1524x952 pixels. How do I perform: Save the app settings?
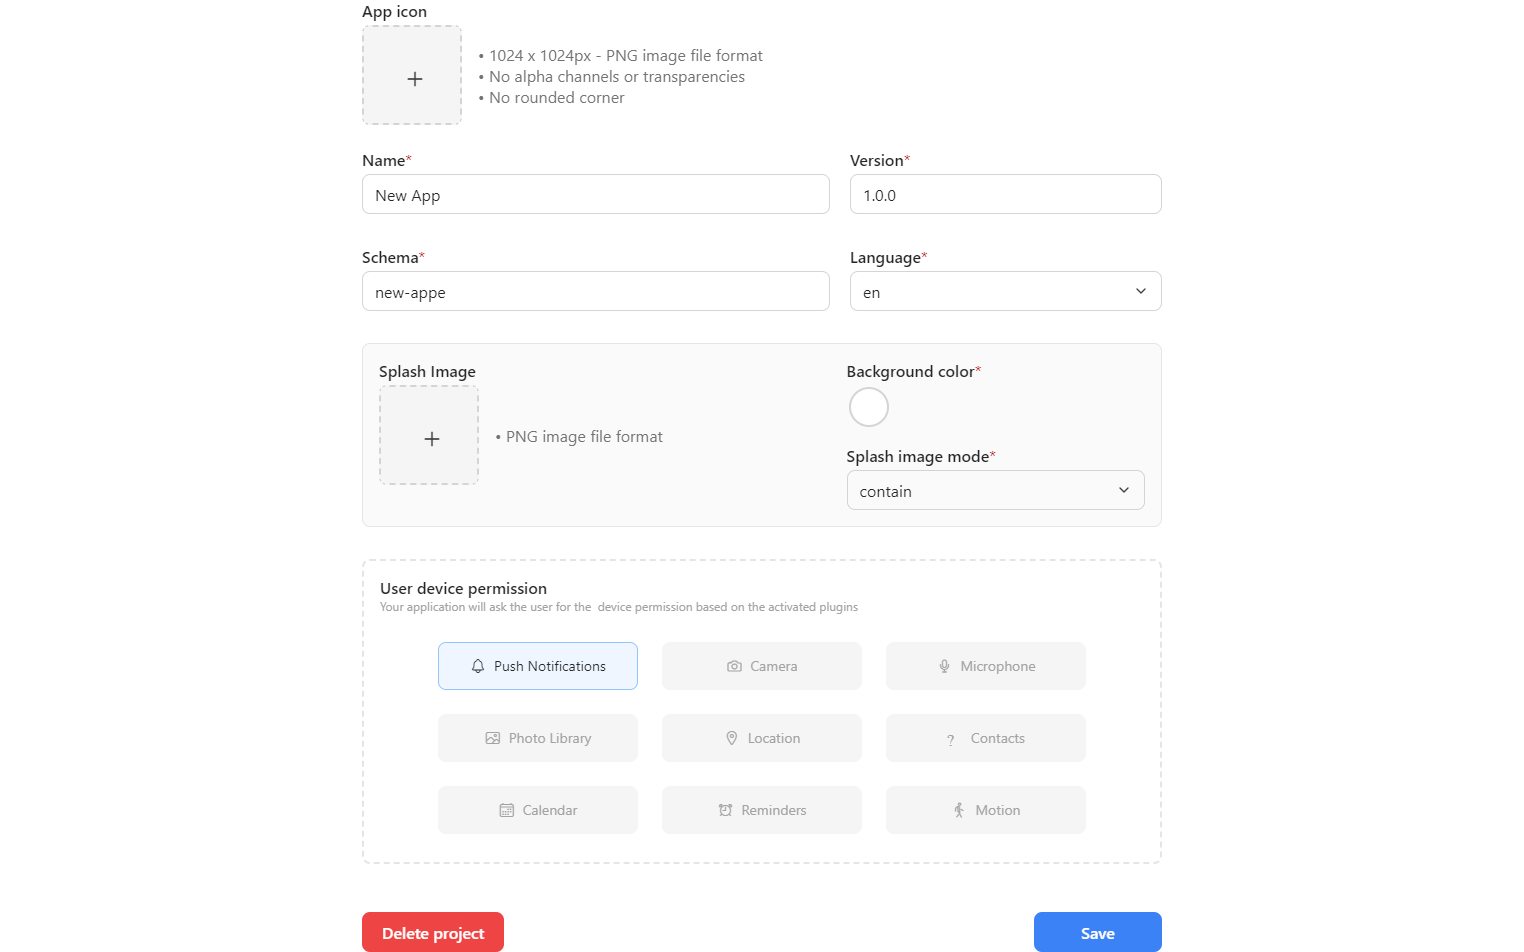(x=1098, y=932)
